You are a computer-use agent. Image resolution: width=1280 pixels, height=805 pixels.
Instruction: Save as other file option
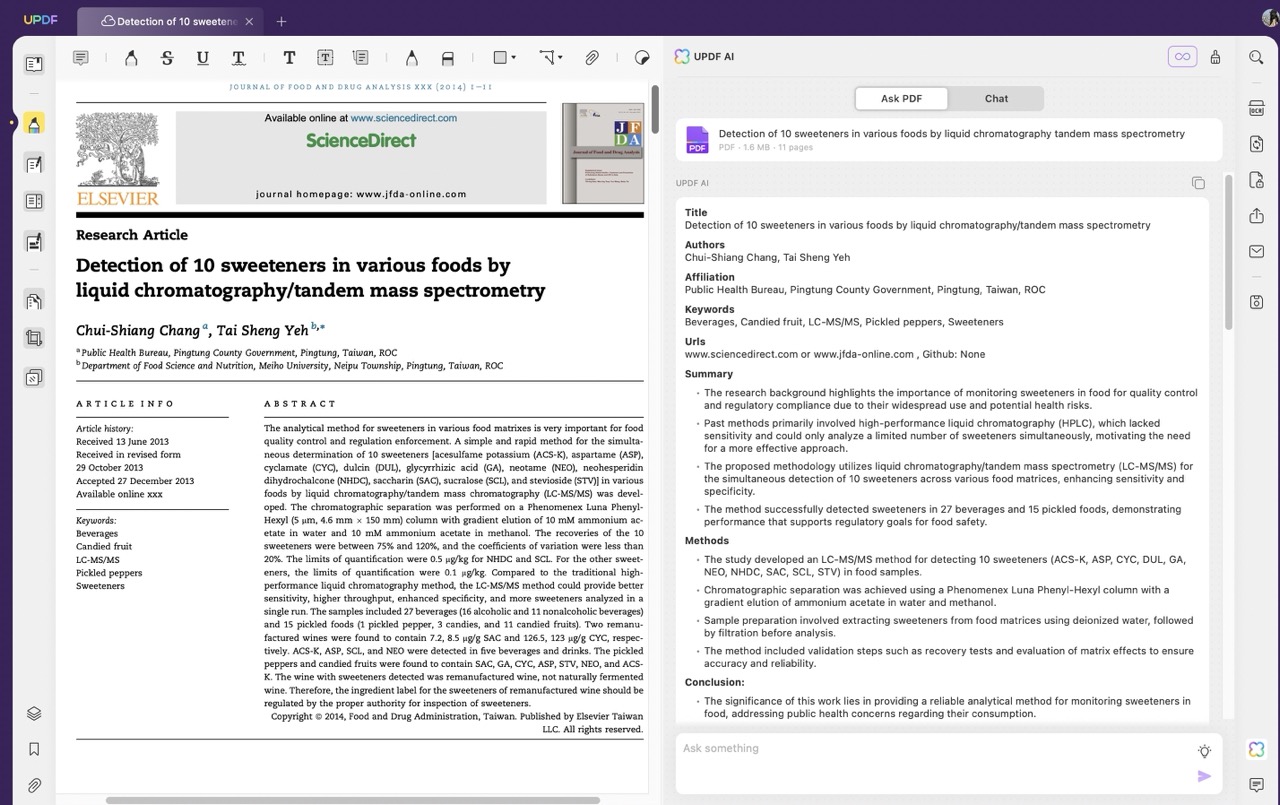click(1257, 302)
